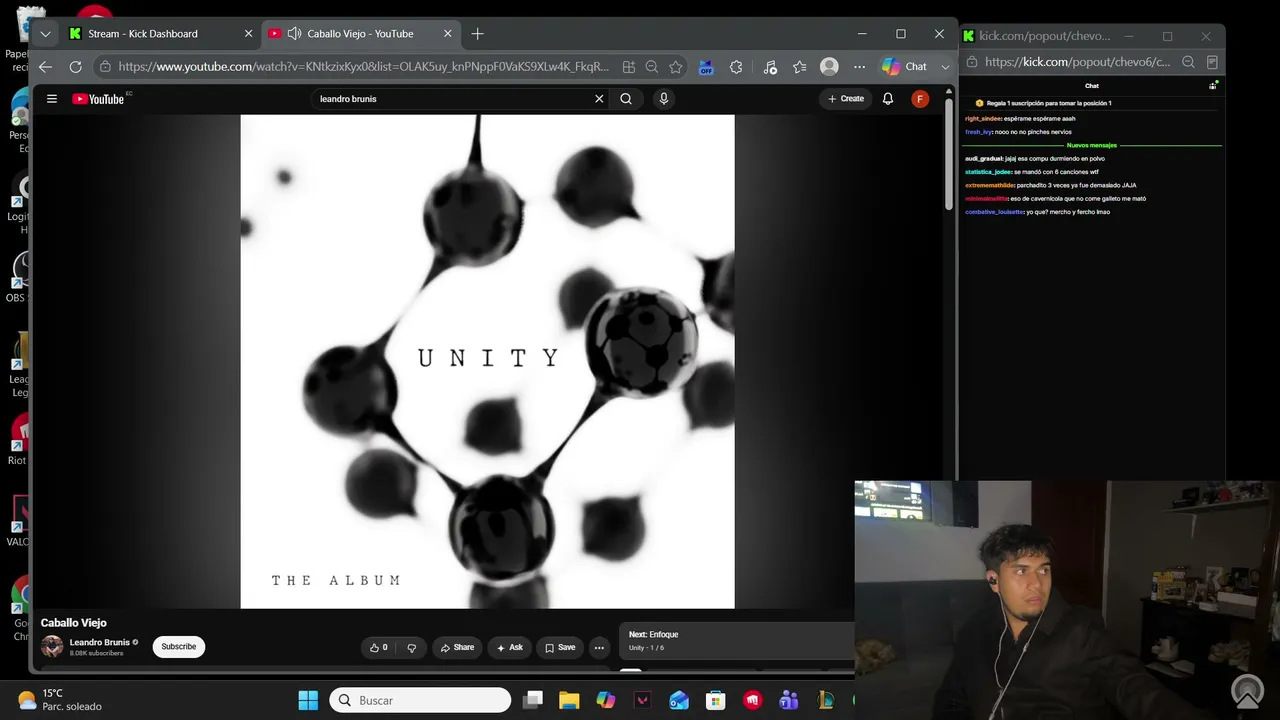
Task: Open the Next: Enfoque playlist panel
Action: click(737, 640)
